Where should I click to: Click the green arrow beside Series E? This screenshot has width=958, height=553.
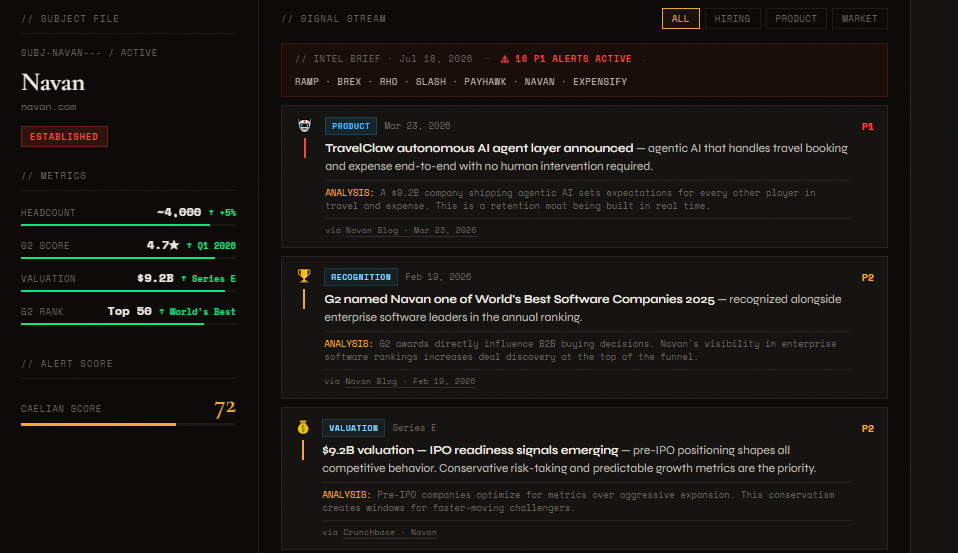pyautogui.click(x=183, y=279)
